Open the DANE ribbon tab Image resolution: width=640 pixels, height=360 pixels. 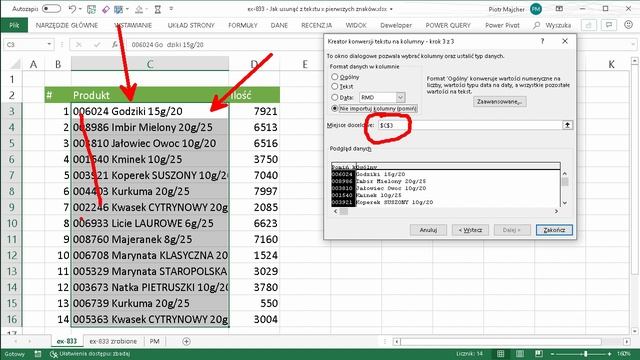279,25
